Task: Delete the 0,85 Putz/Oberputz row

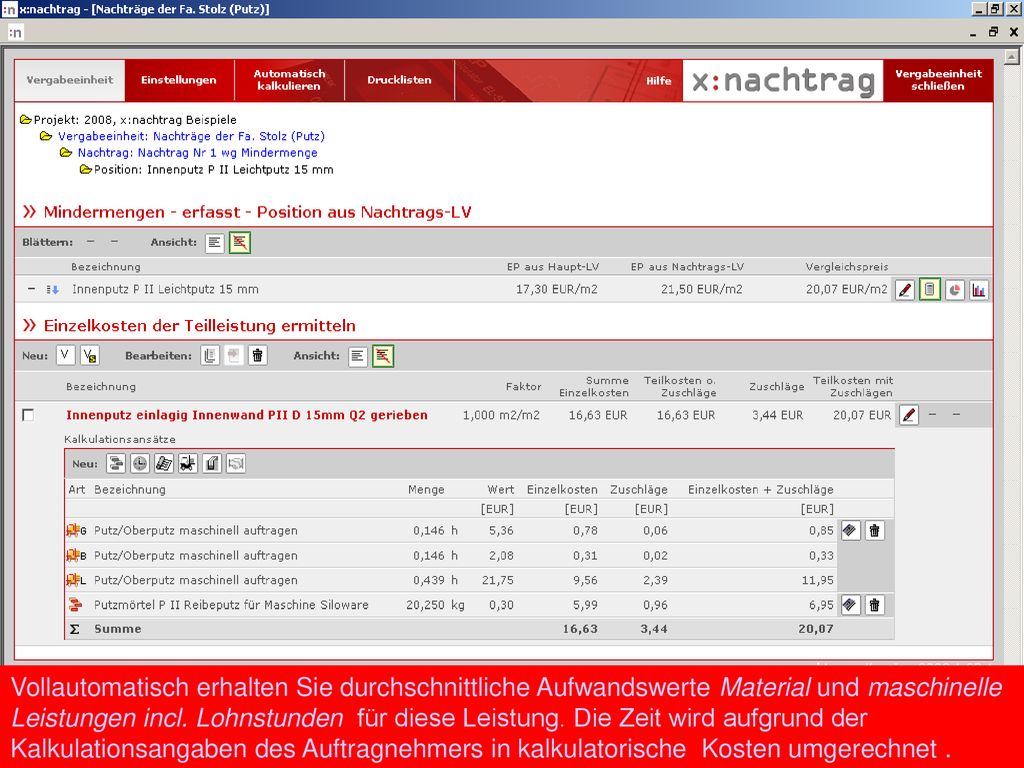Action: pos(874,530)
